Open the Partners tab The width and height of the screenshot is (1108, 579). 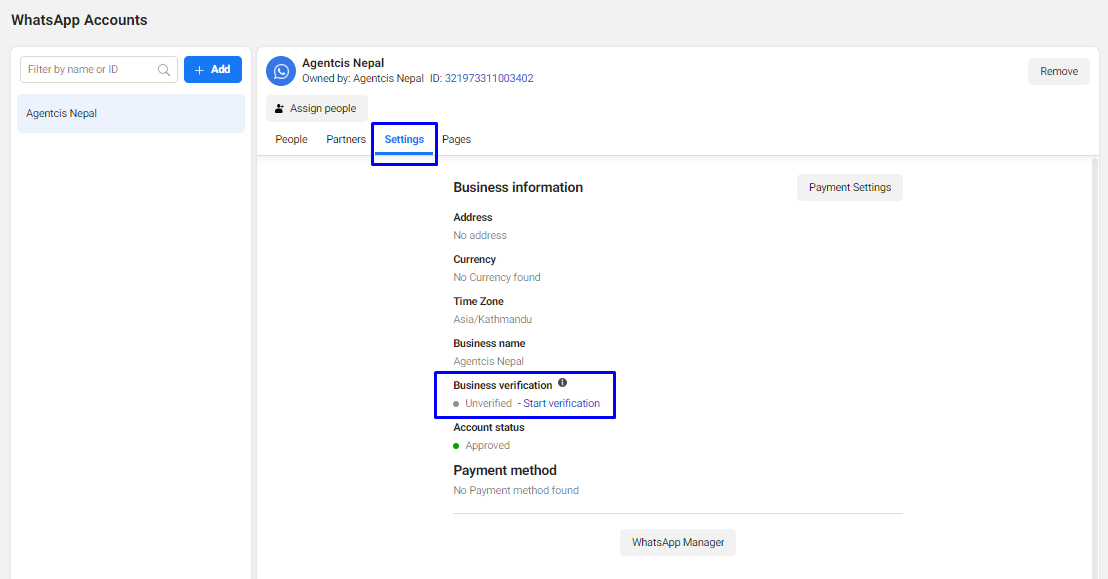(x=346, y=139)
